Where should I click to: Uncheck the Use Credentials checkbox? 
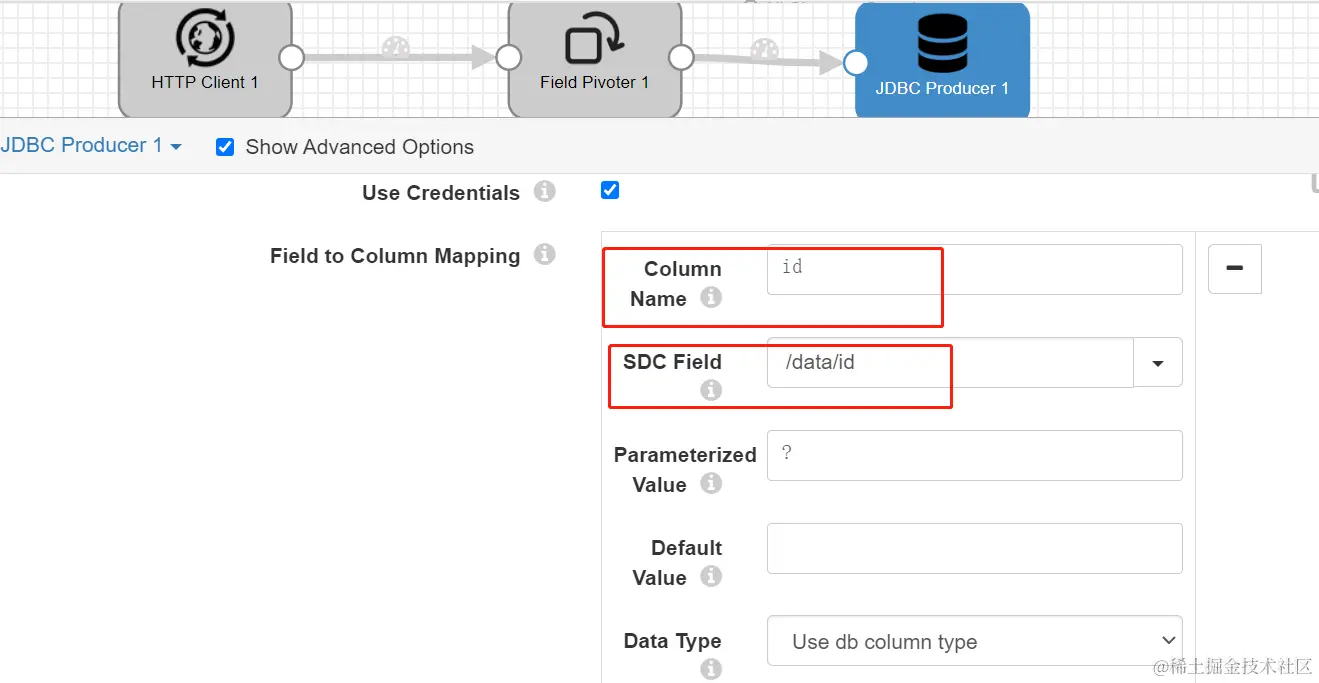pyautogui.click(x=610, y=190)
